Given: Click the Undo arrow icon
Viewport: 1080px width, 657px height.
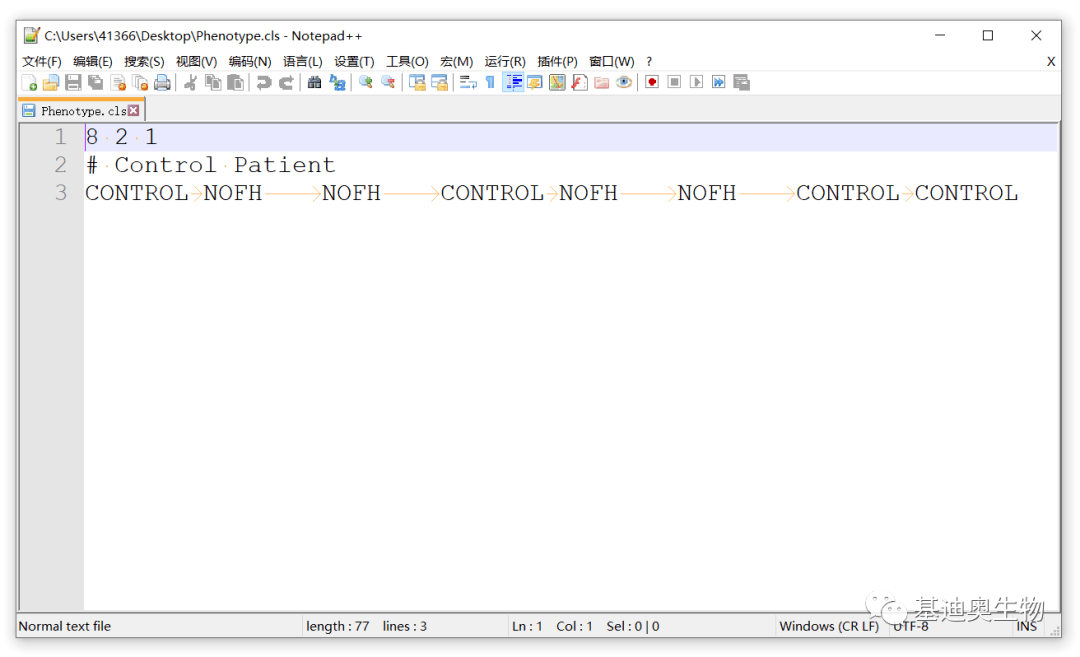Looking at the screenshot, I should pos(264,83).
